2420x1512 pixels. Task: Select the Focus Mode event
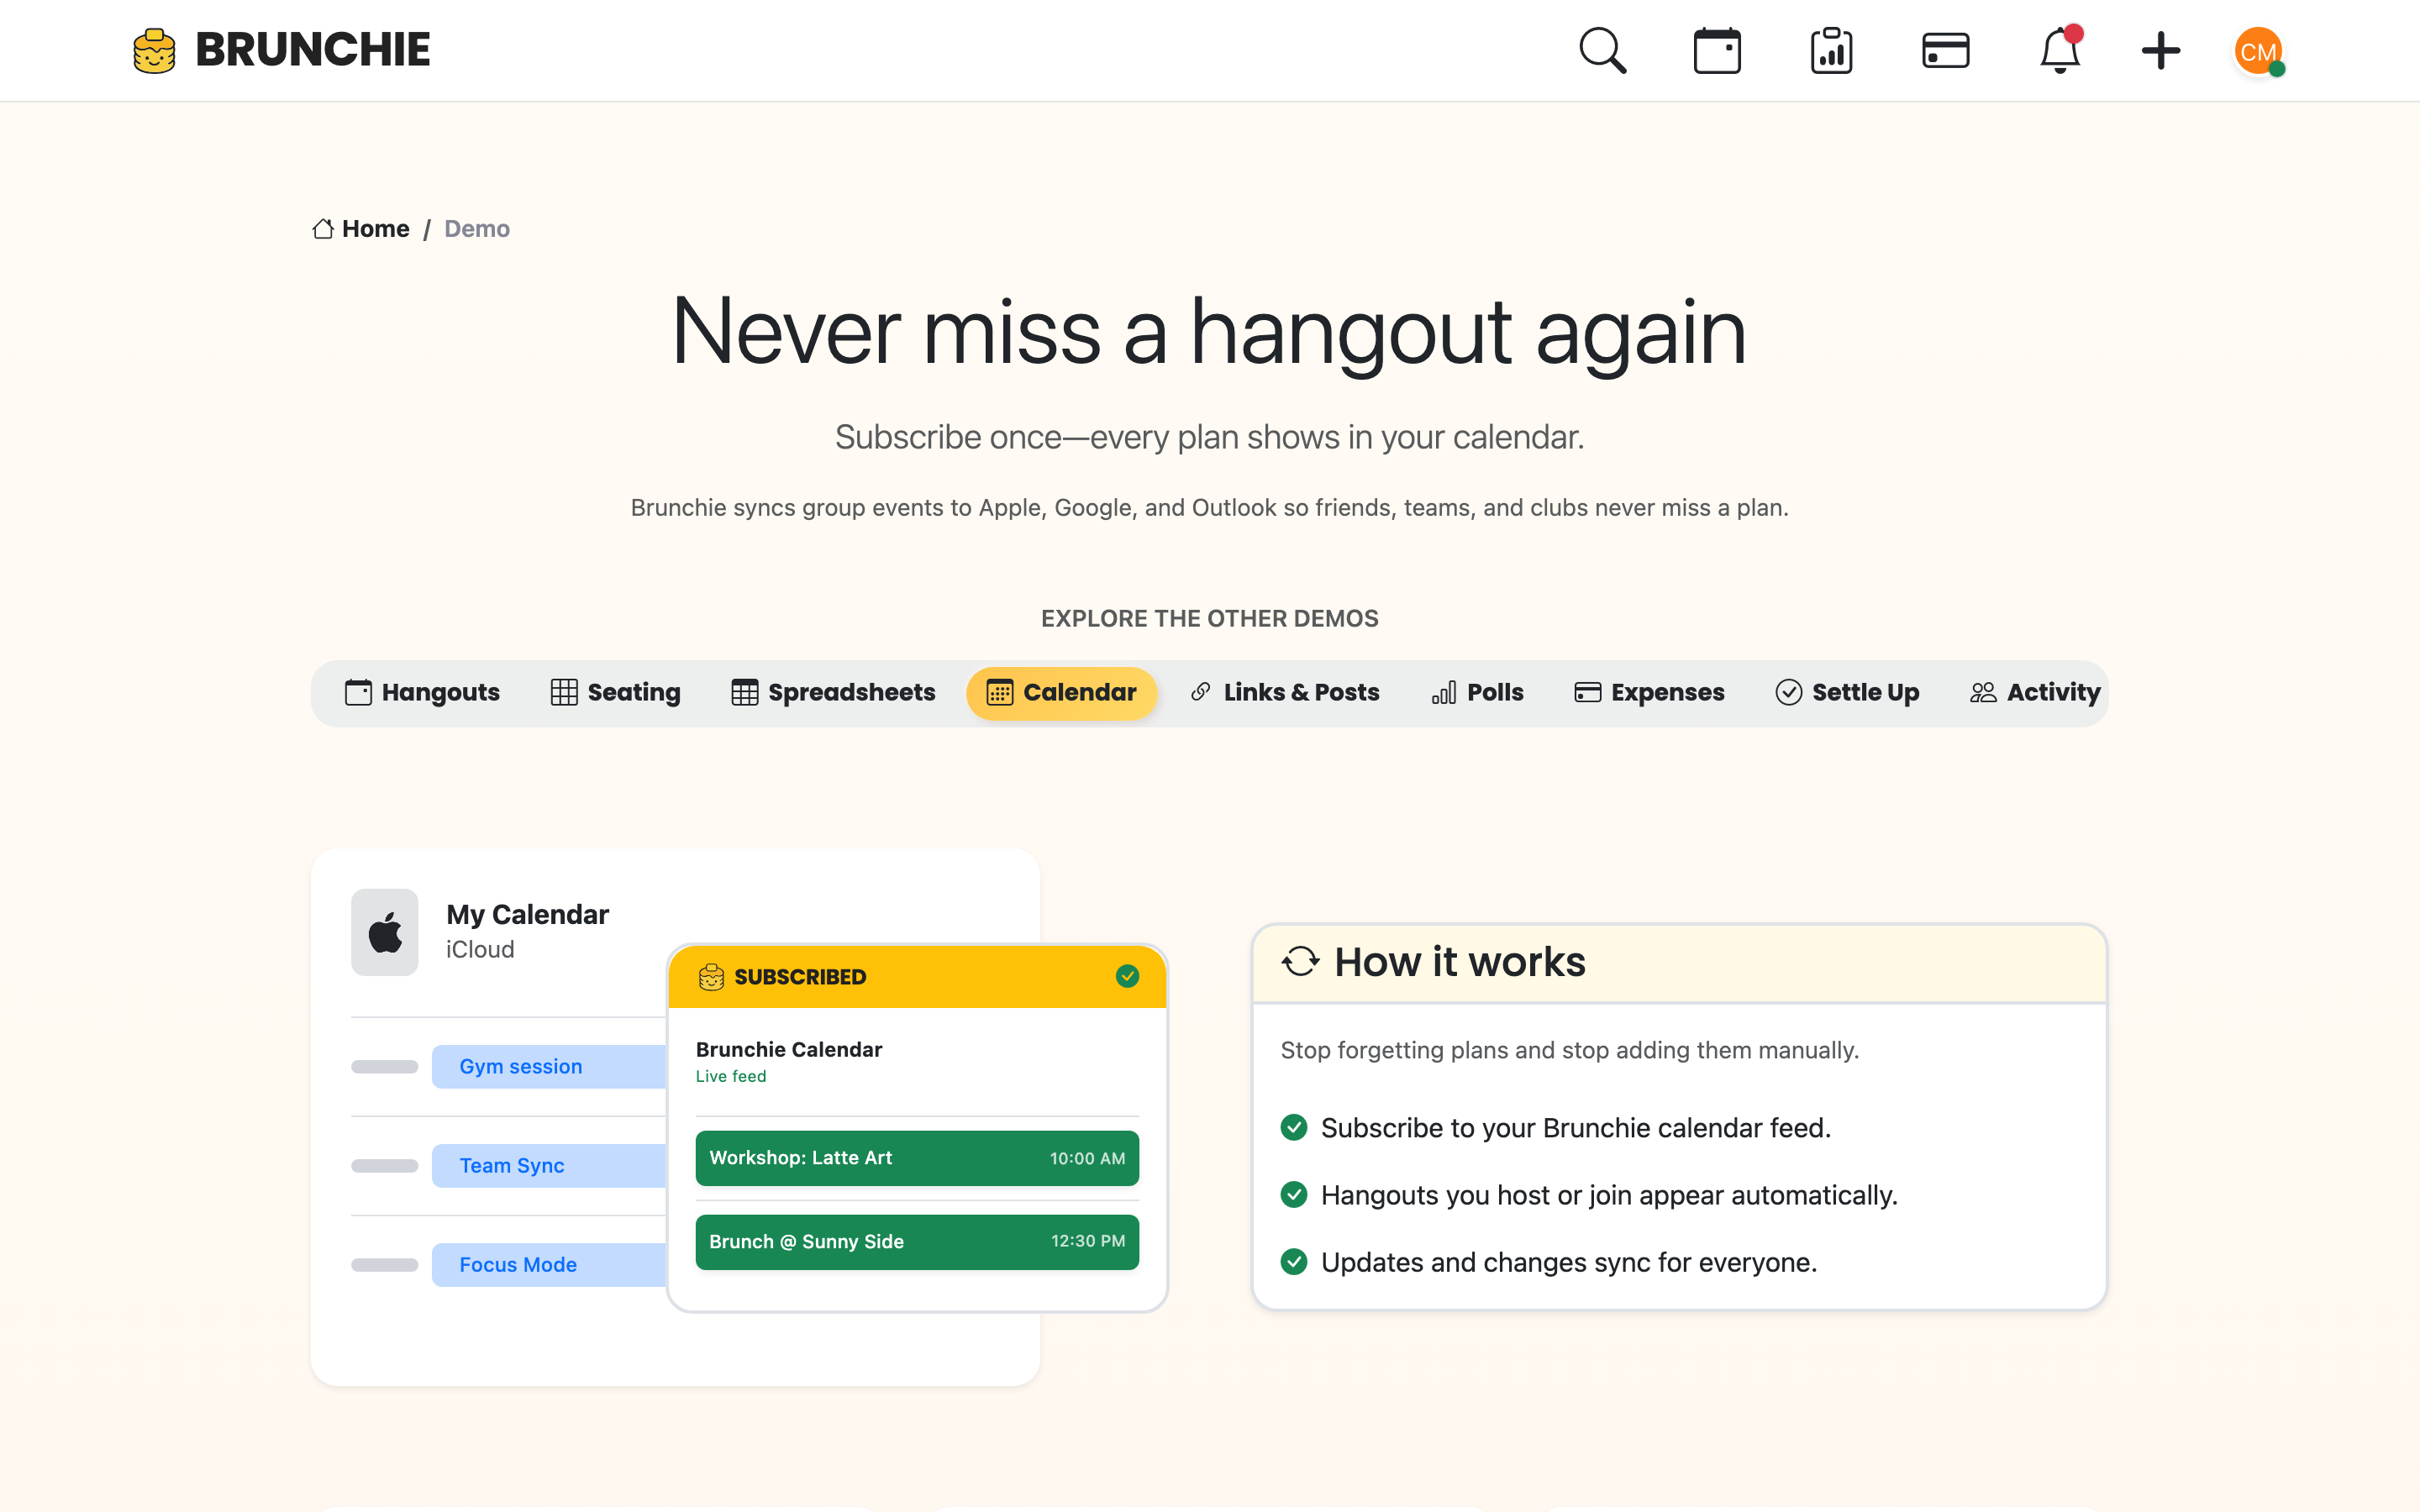click(x=549, y=1264)
